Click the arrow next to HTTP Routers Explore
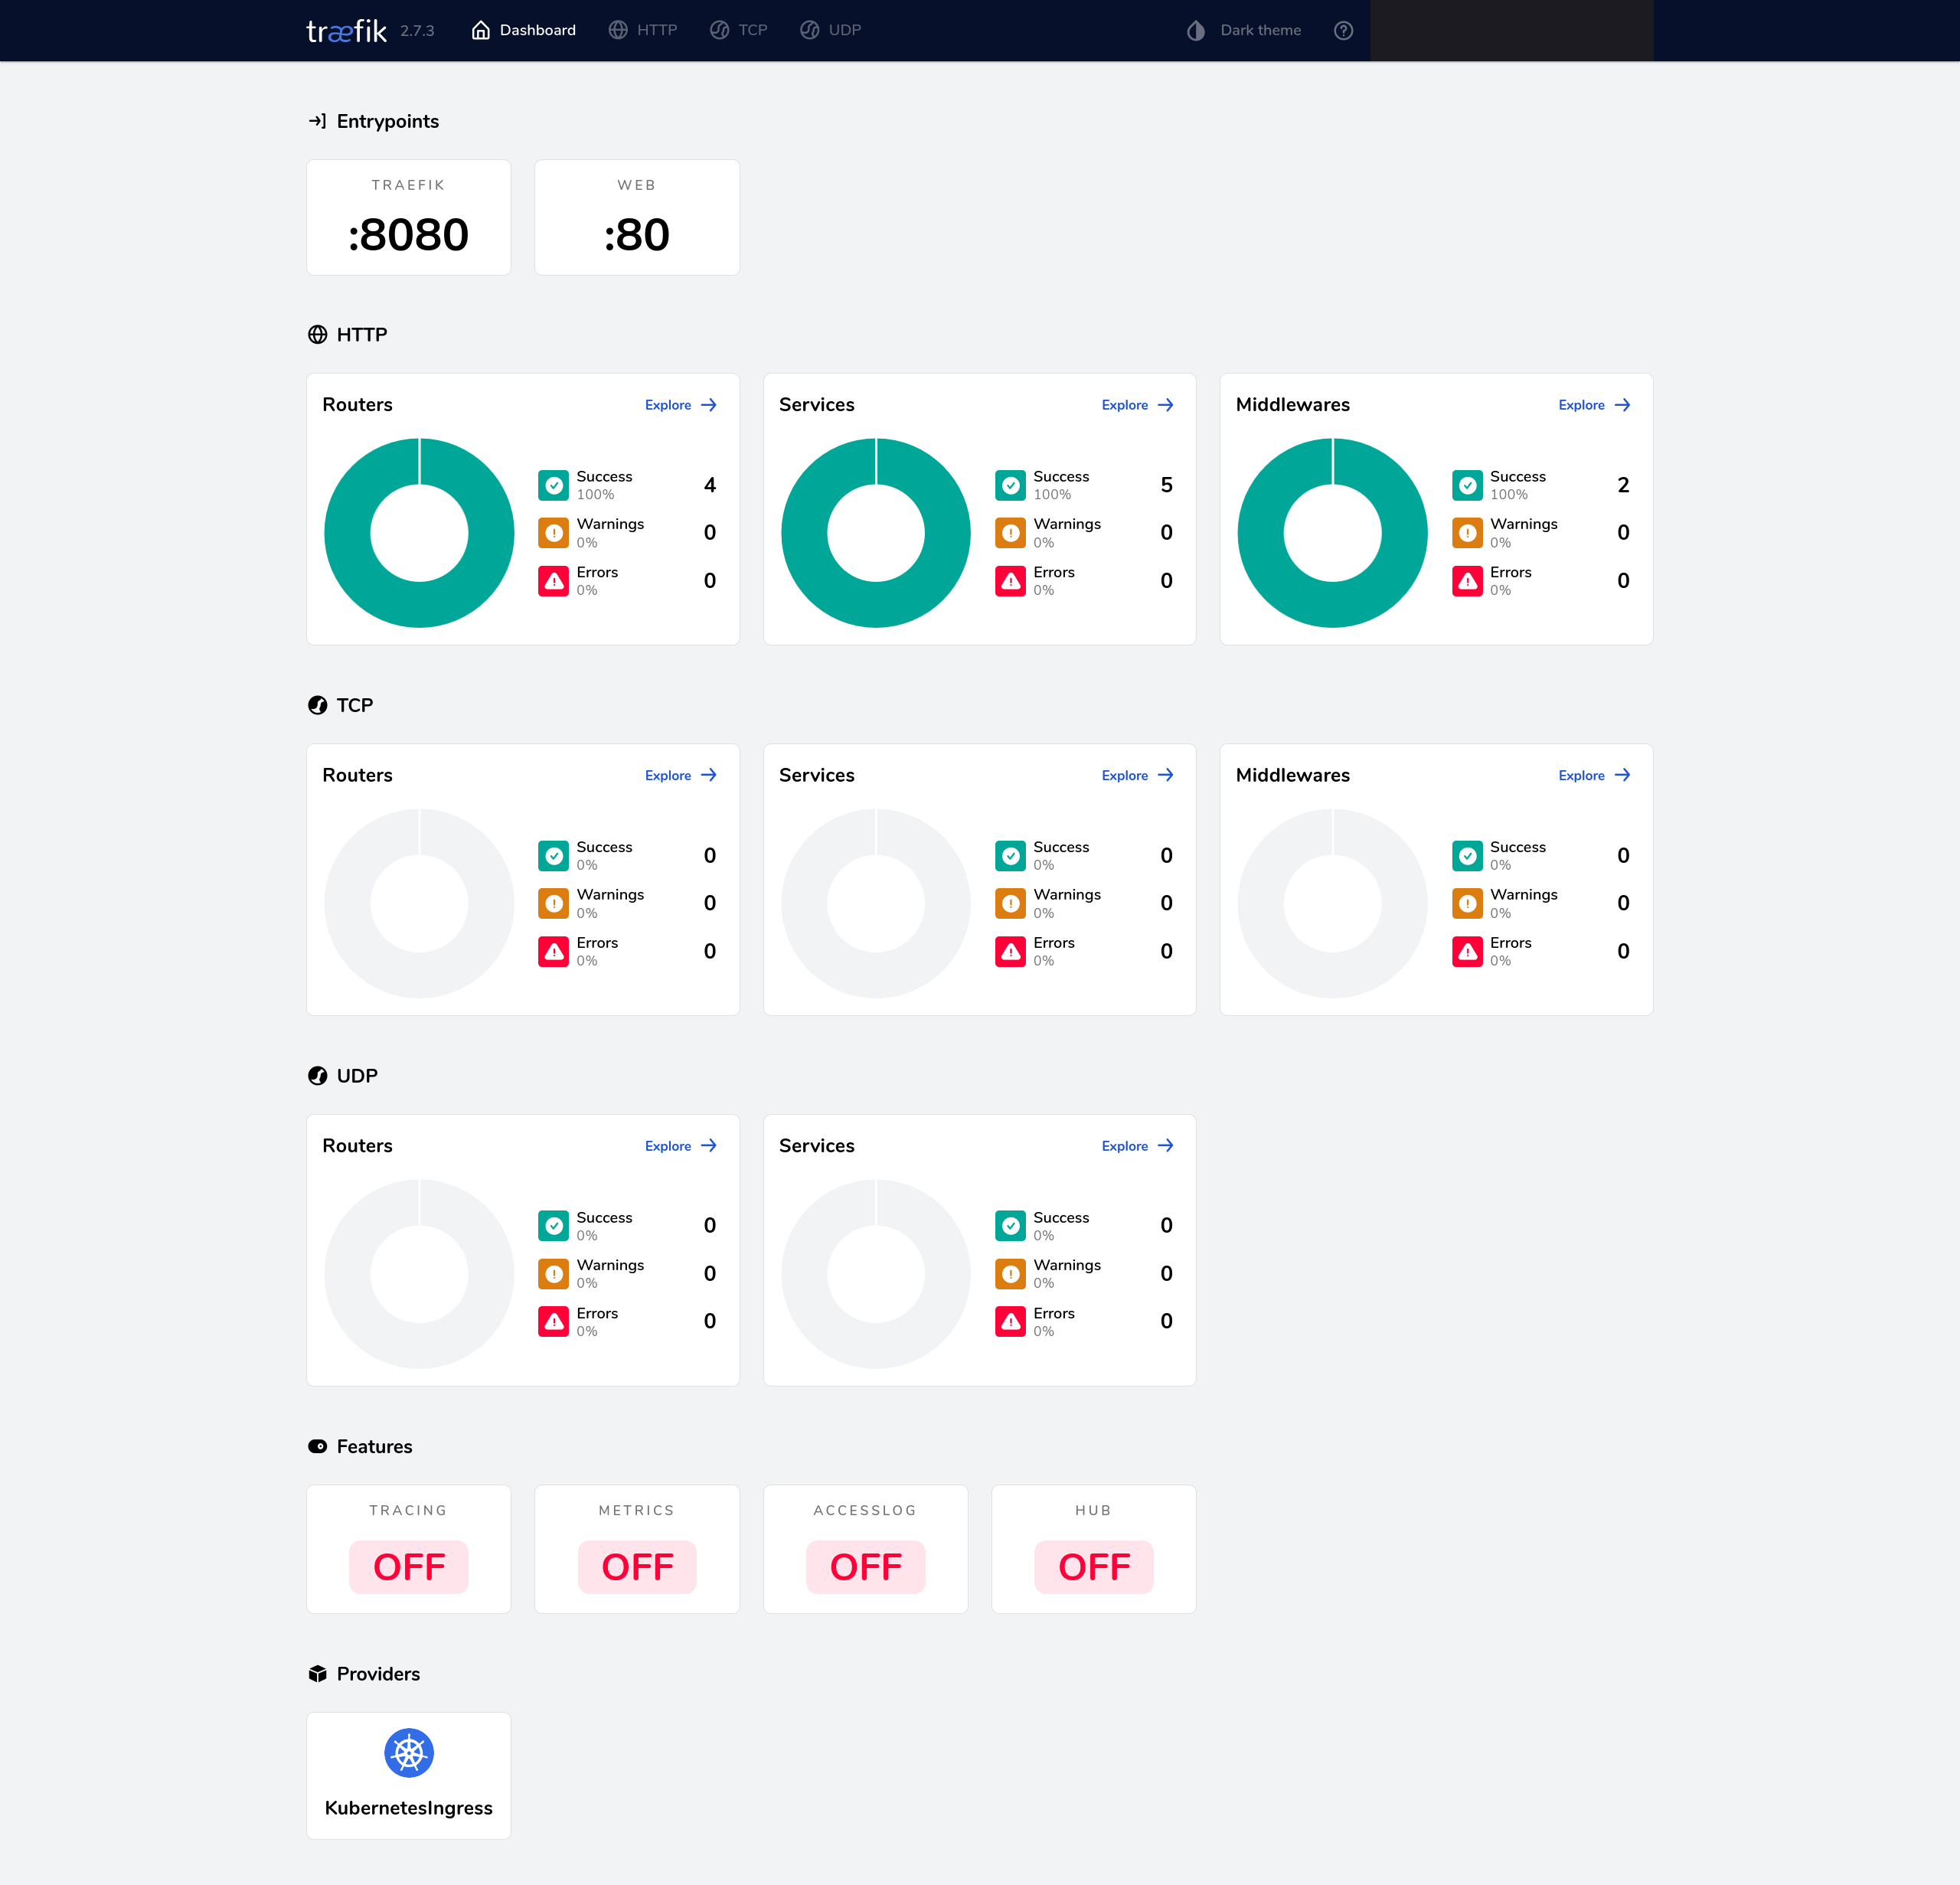The image size is (1960, 1885). tap(709, 405)
